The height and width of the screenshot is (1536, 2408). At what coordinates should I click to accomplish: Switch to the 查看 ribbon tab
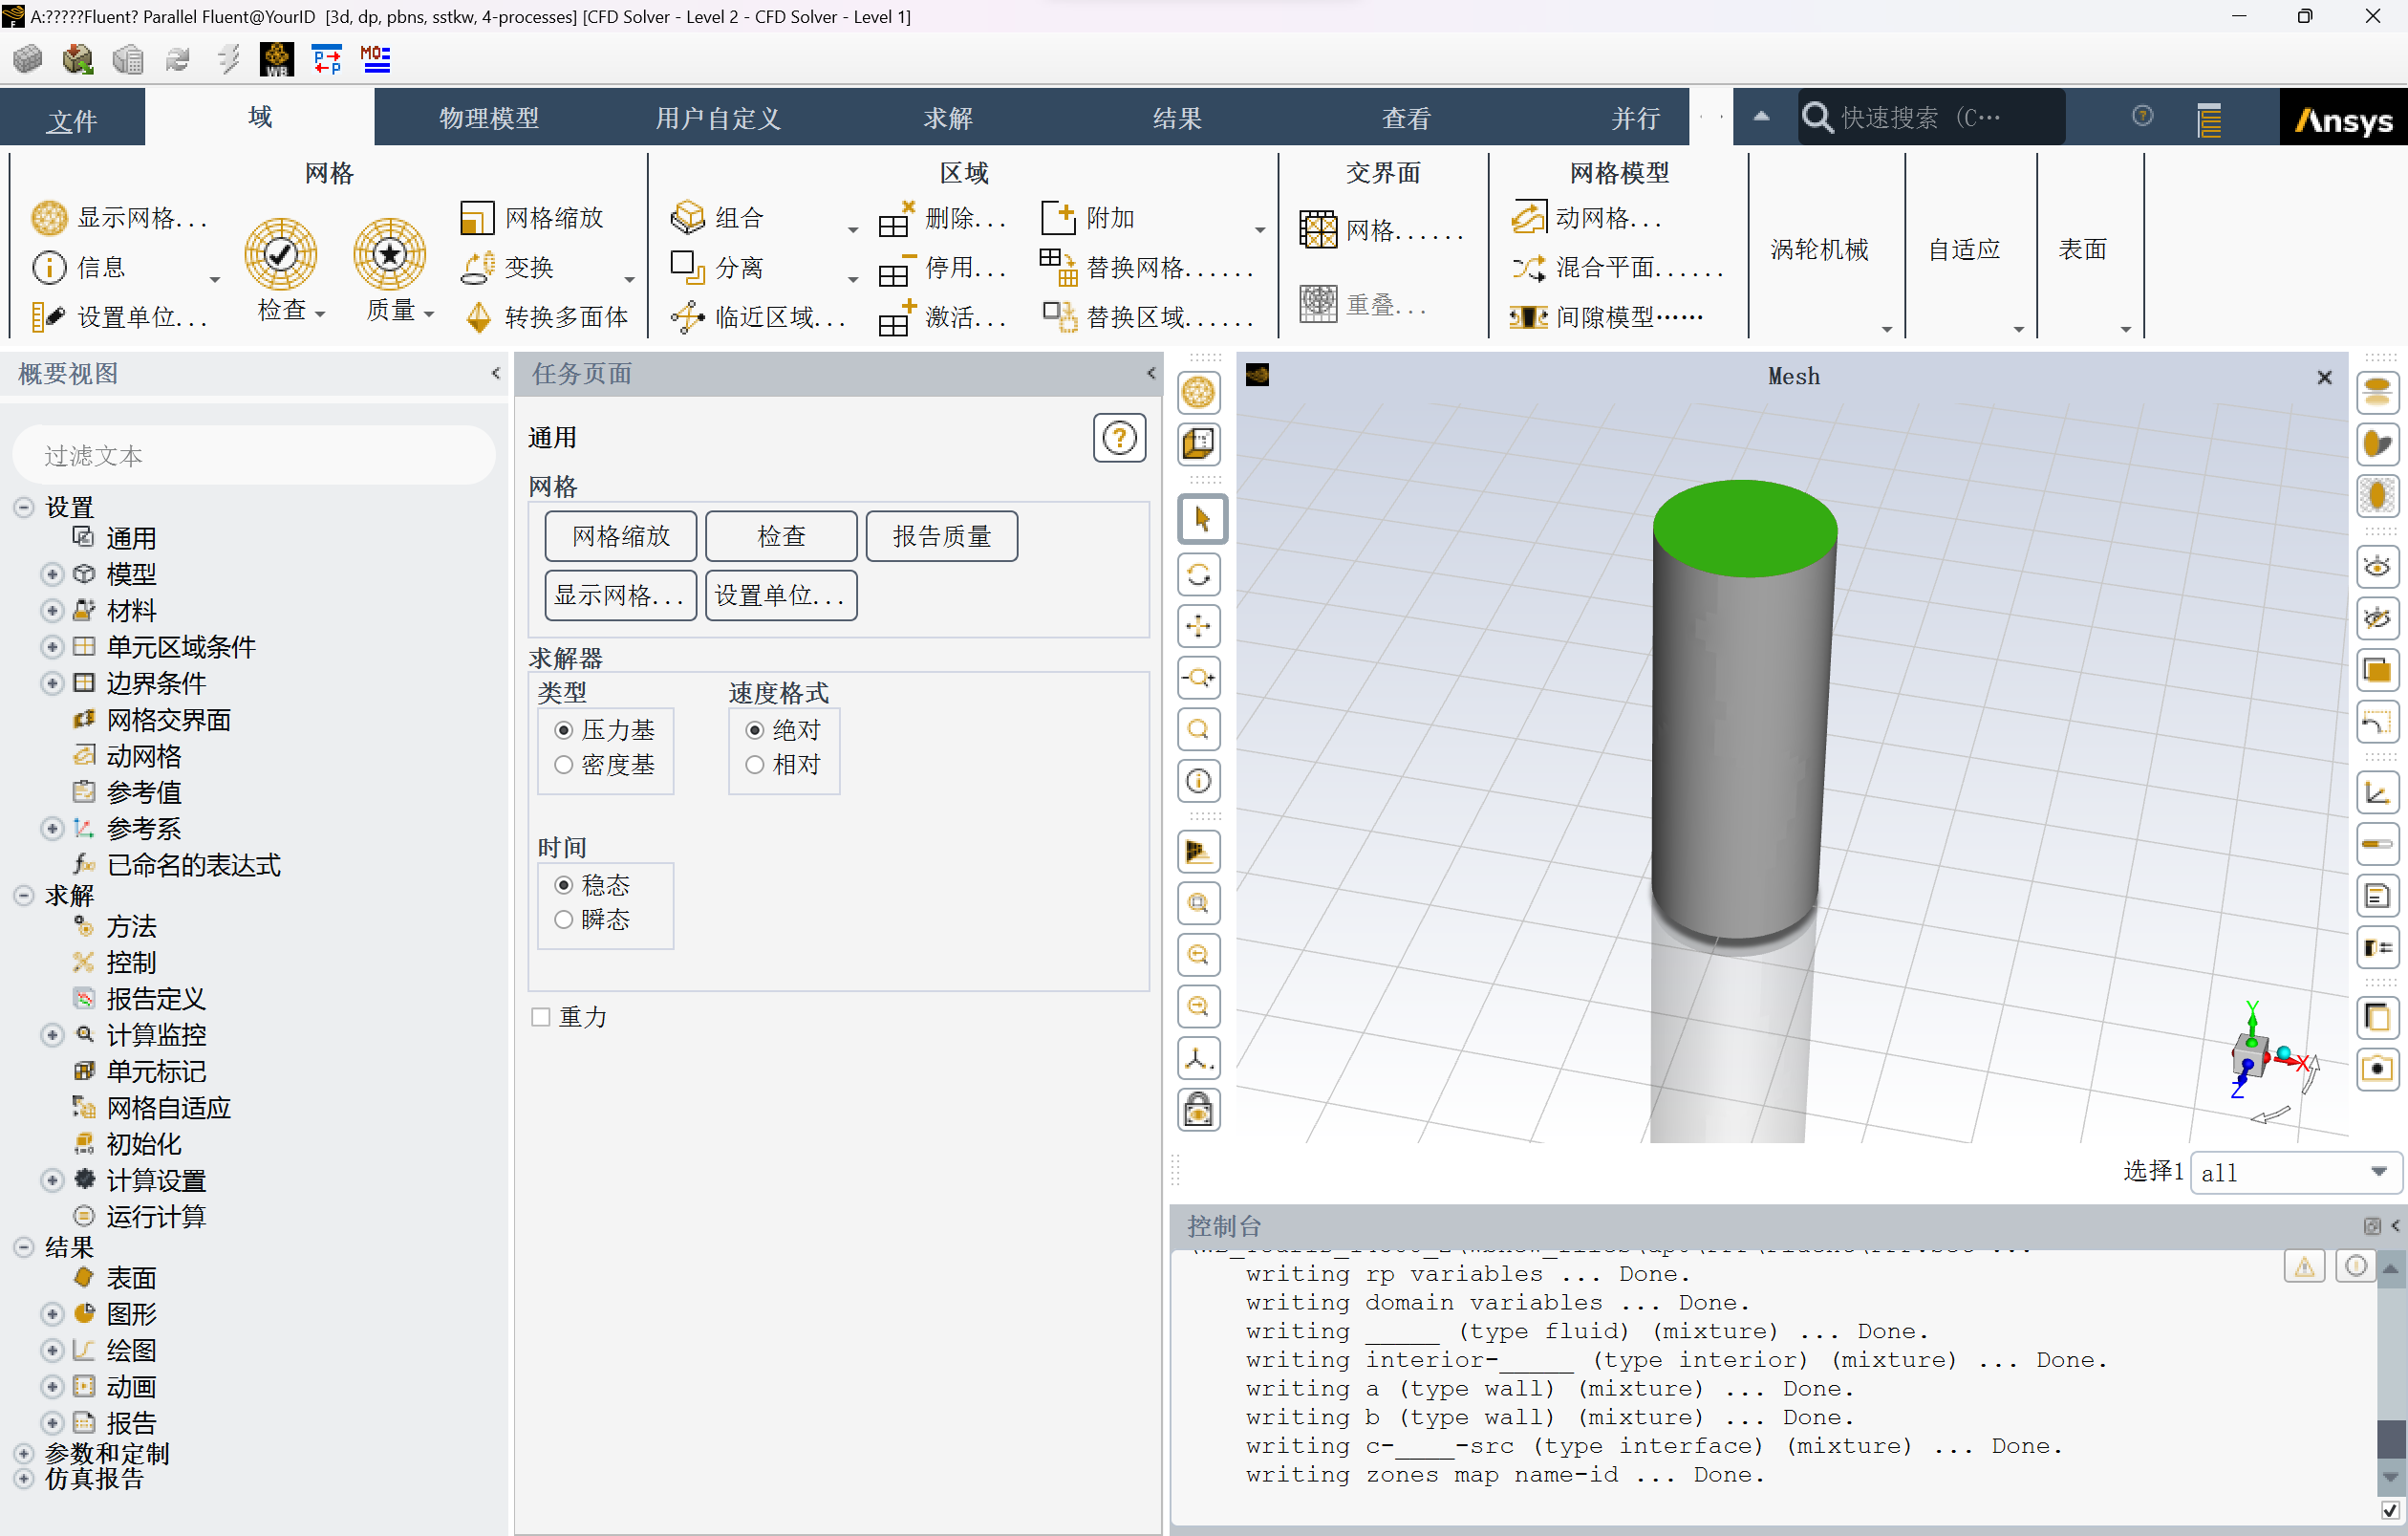point(1406,118)
